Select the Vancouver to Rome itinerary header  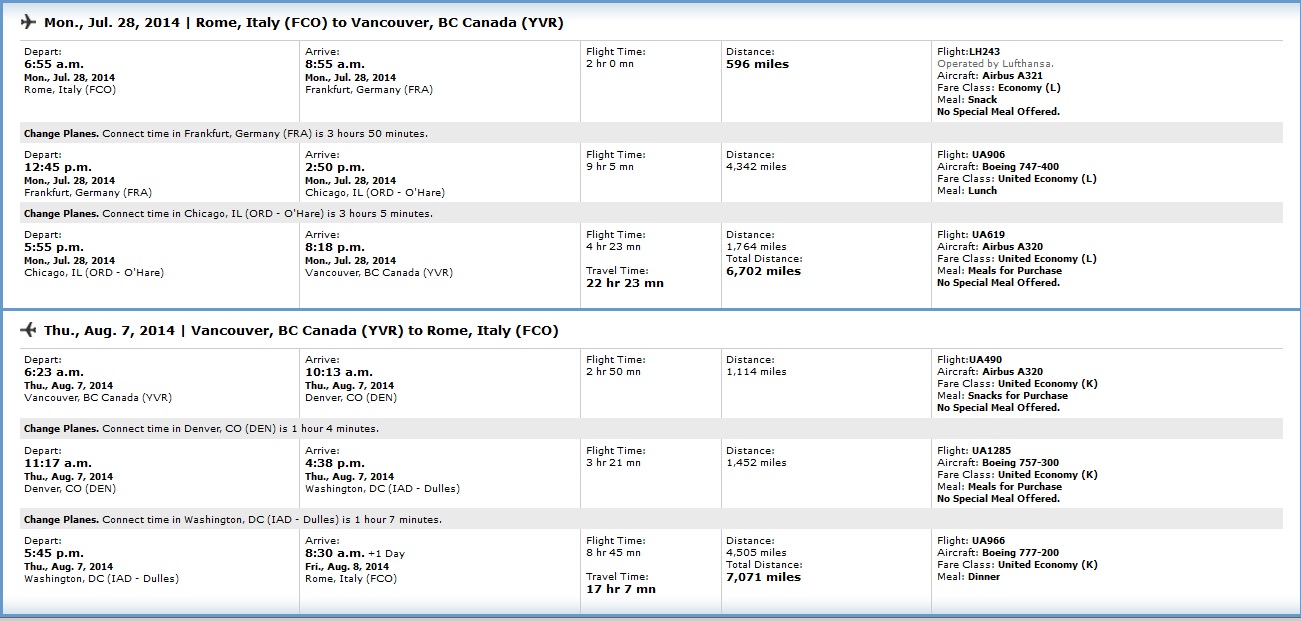[301, 330]
